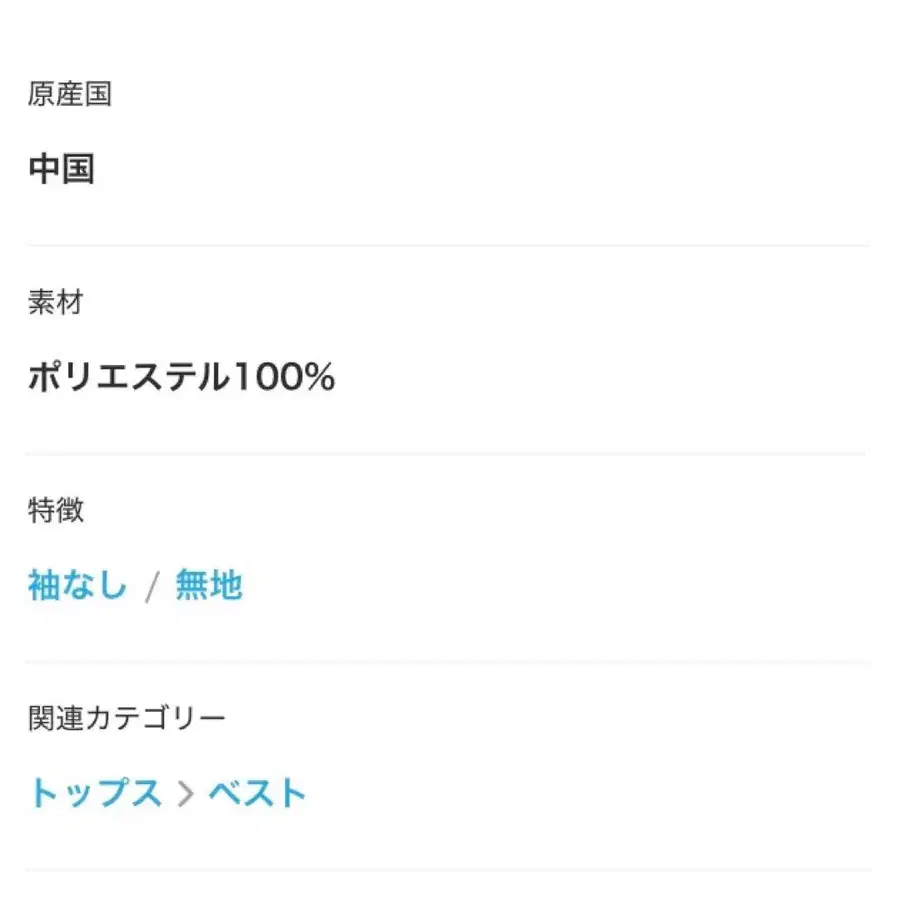Open the 袖なし feature link

pos(78,585)
